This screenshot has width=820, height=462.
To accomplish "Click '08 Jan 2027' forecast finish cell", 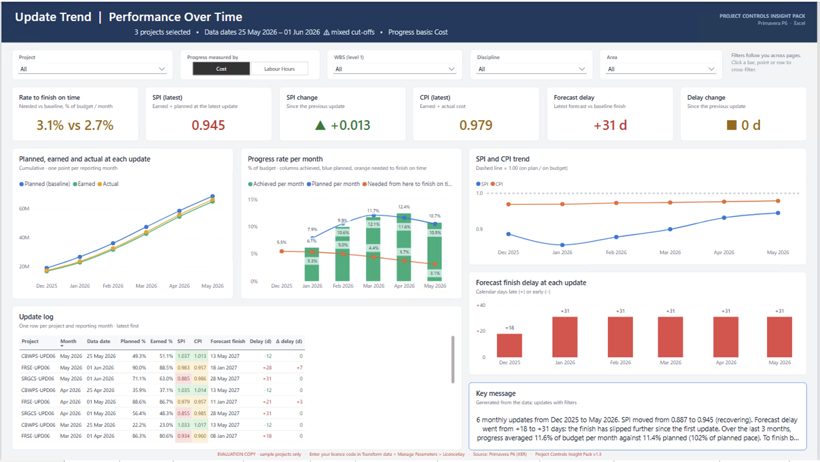I will (x=225, y=436).
